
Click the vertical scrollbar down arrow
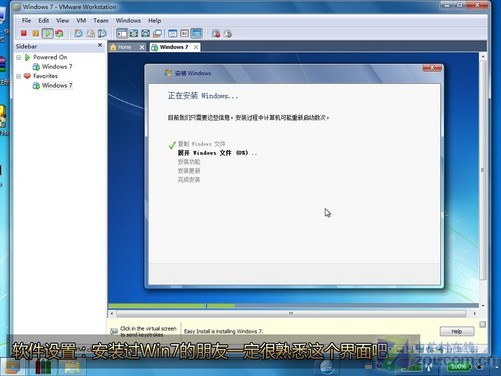483,305
